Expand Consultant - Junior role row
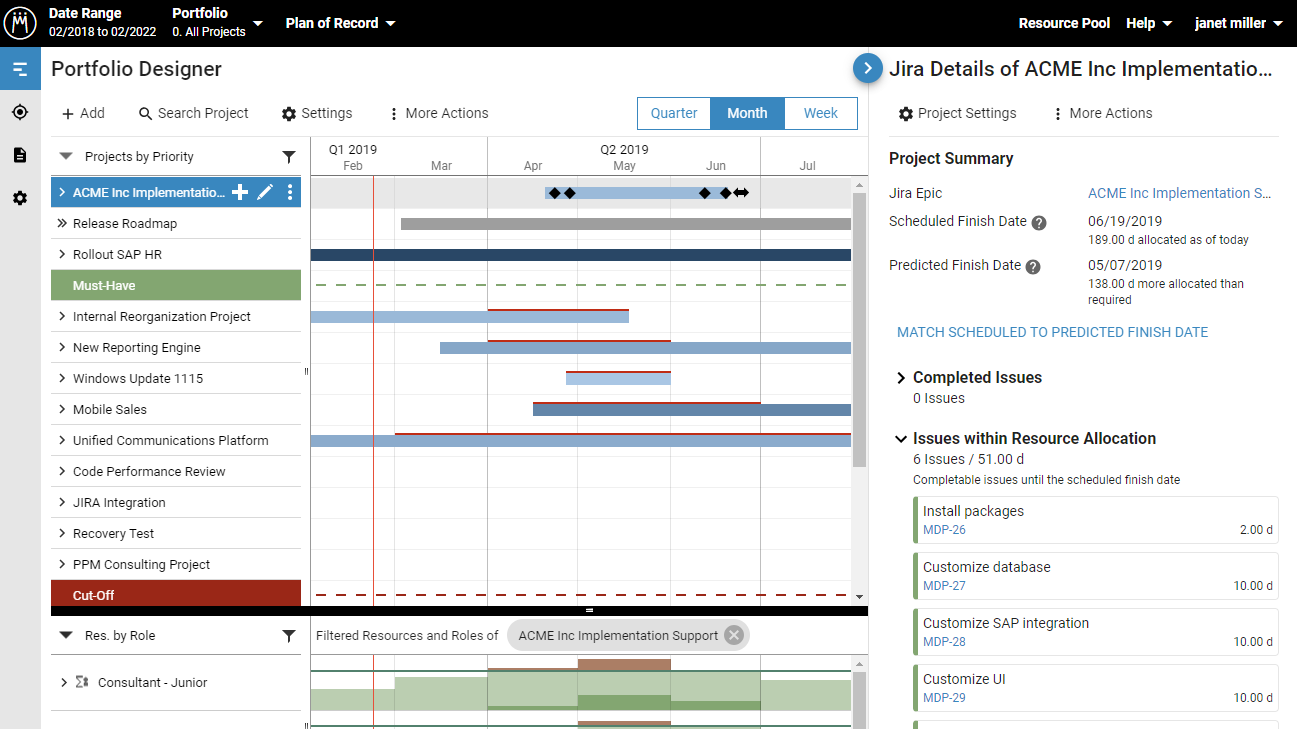 coord(62,682)
